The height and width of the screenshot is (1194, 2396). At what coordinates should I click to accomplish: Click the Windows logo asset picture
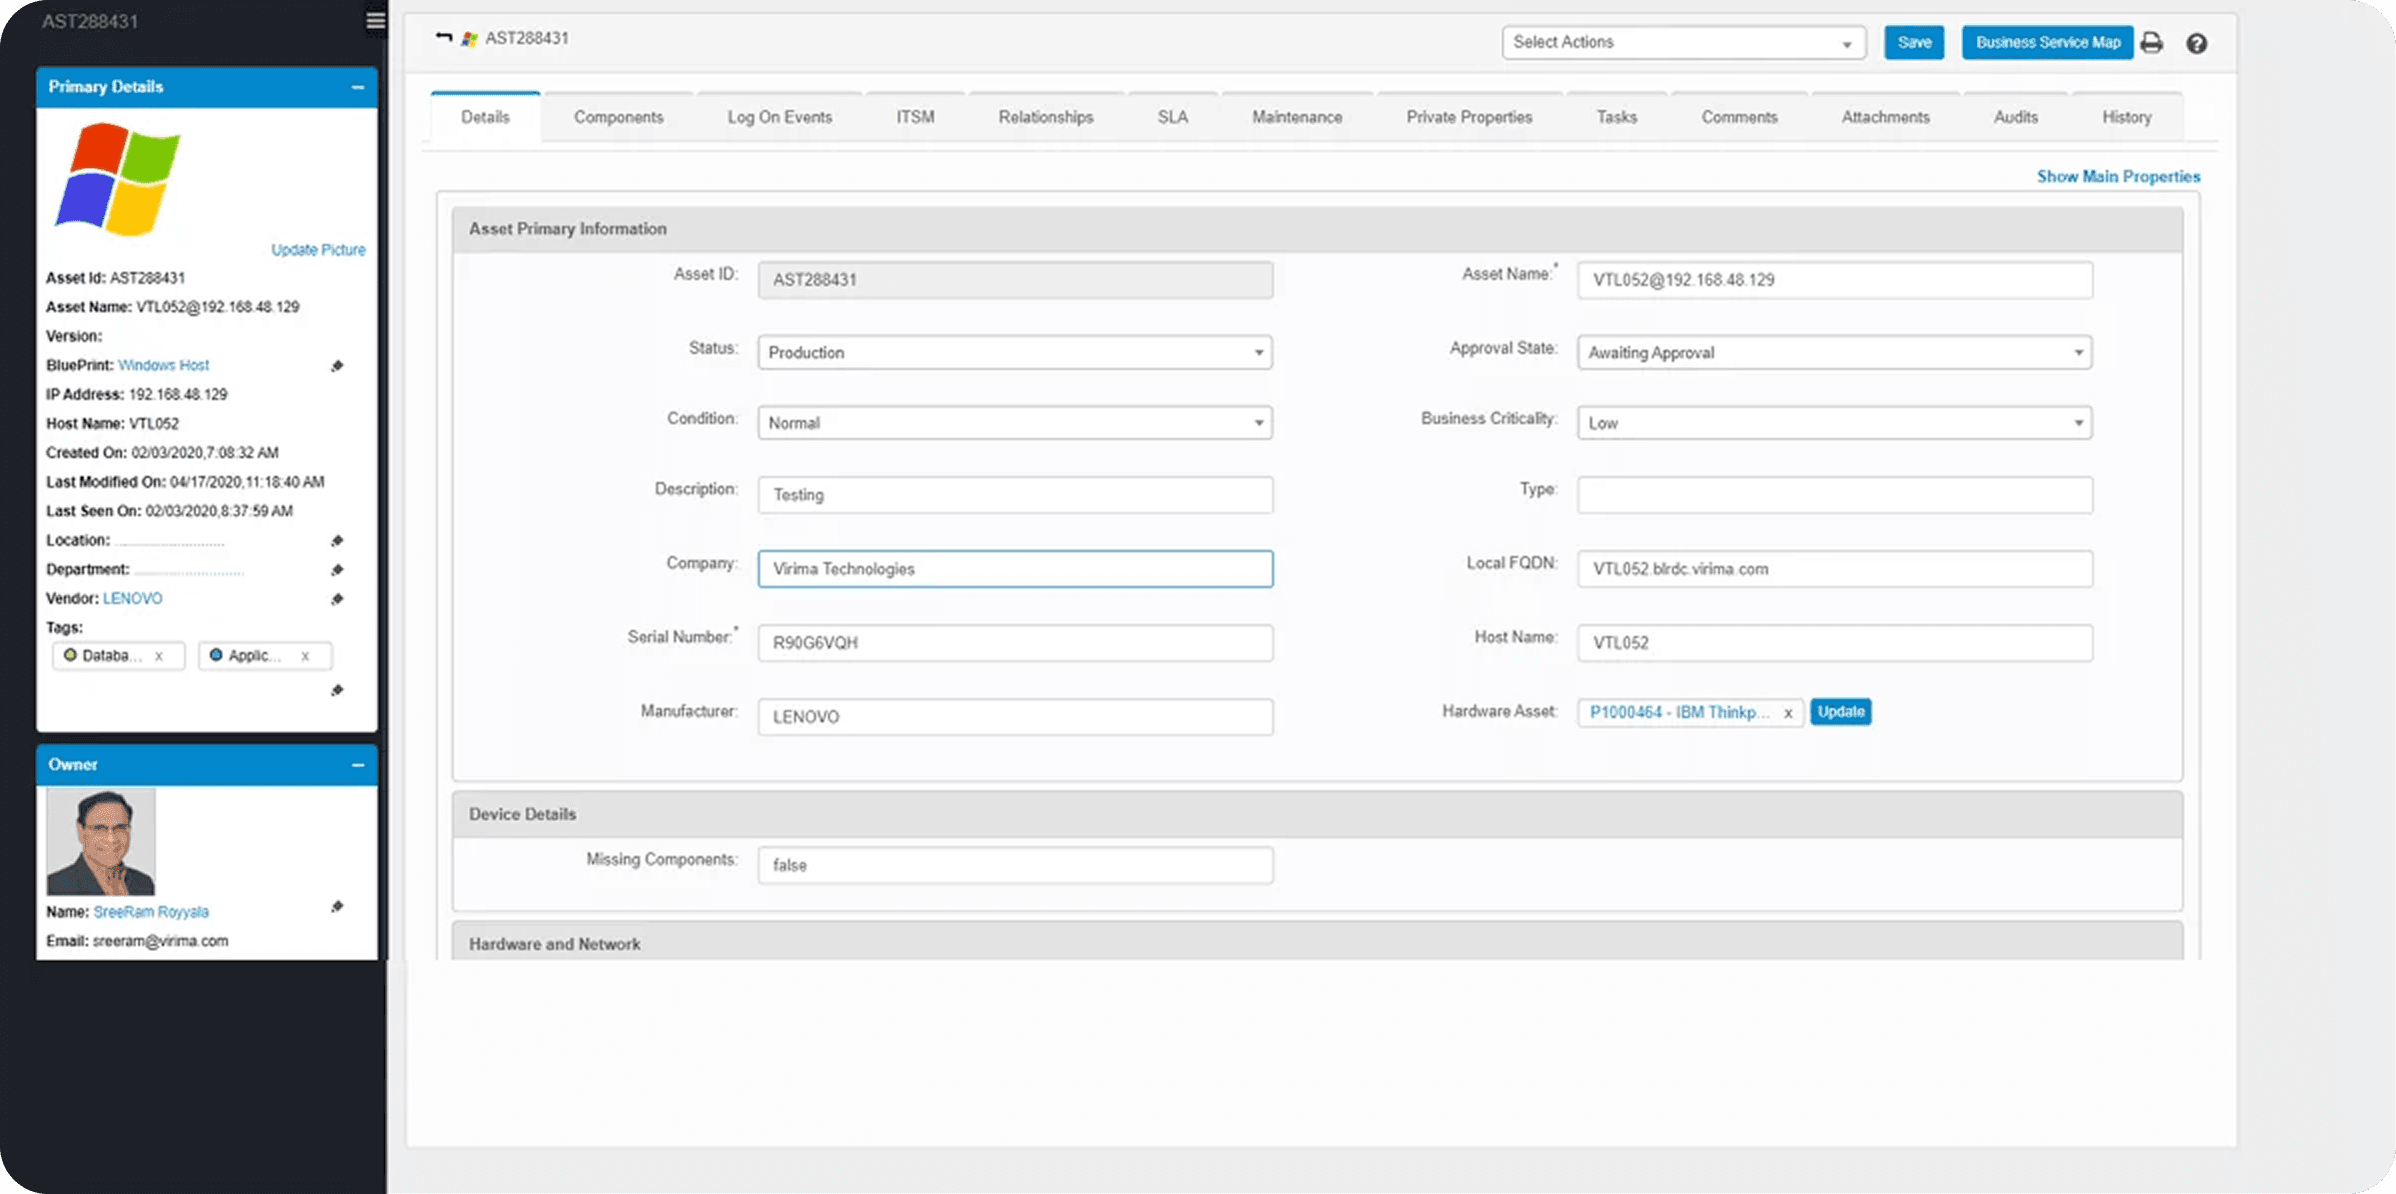coord(118,179)
